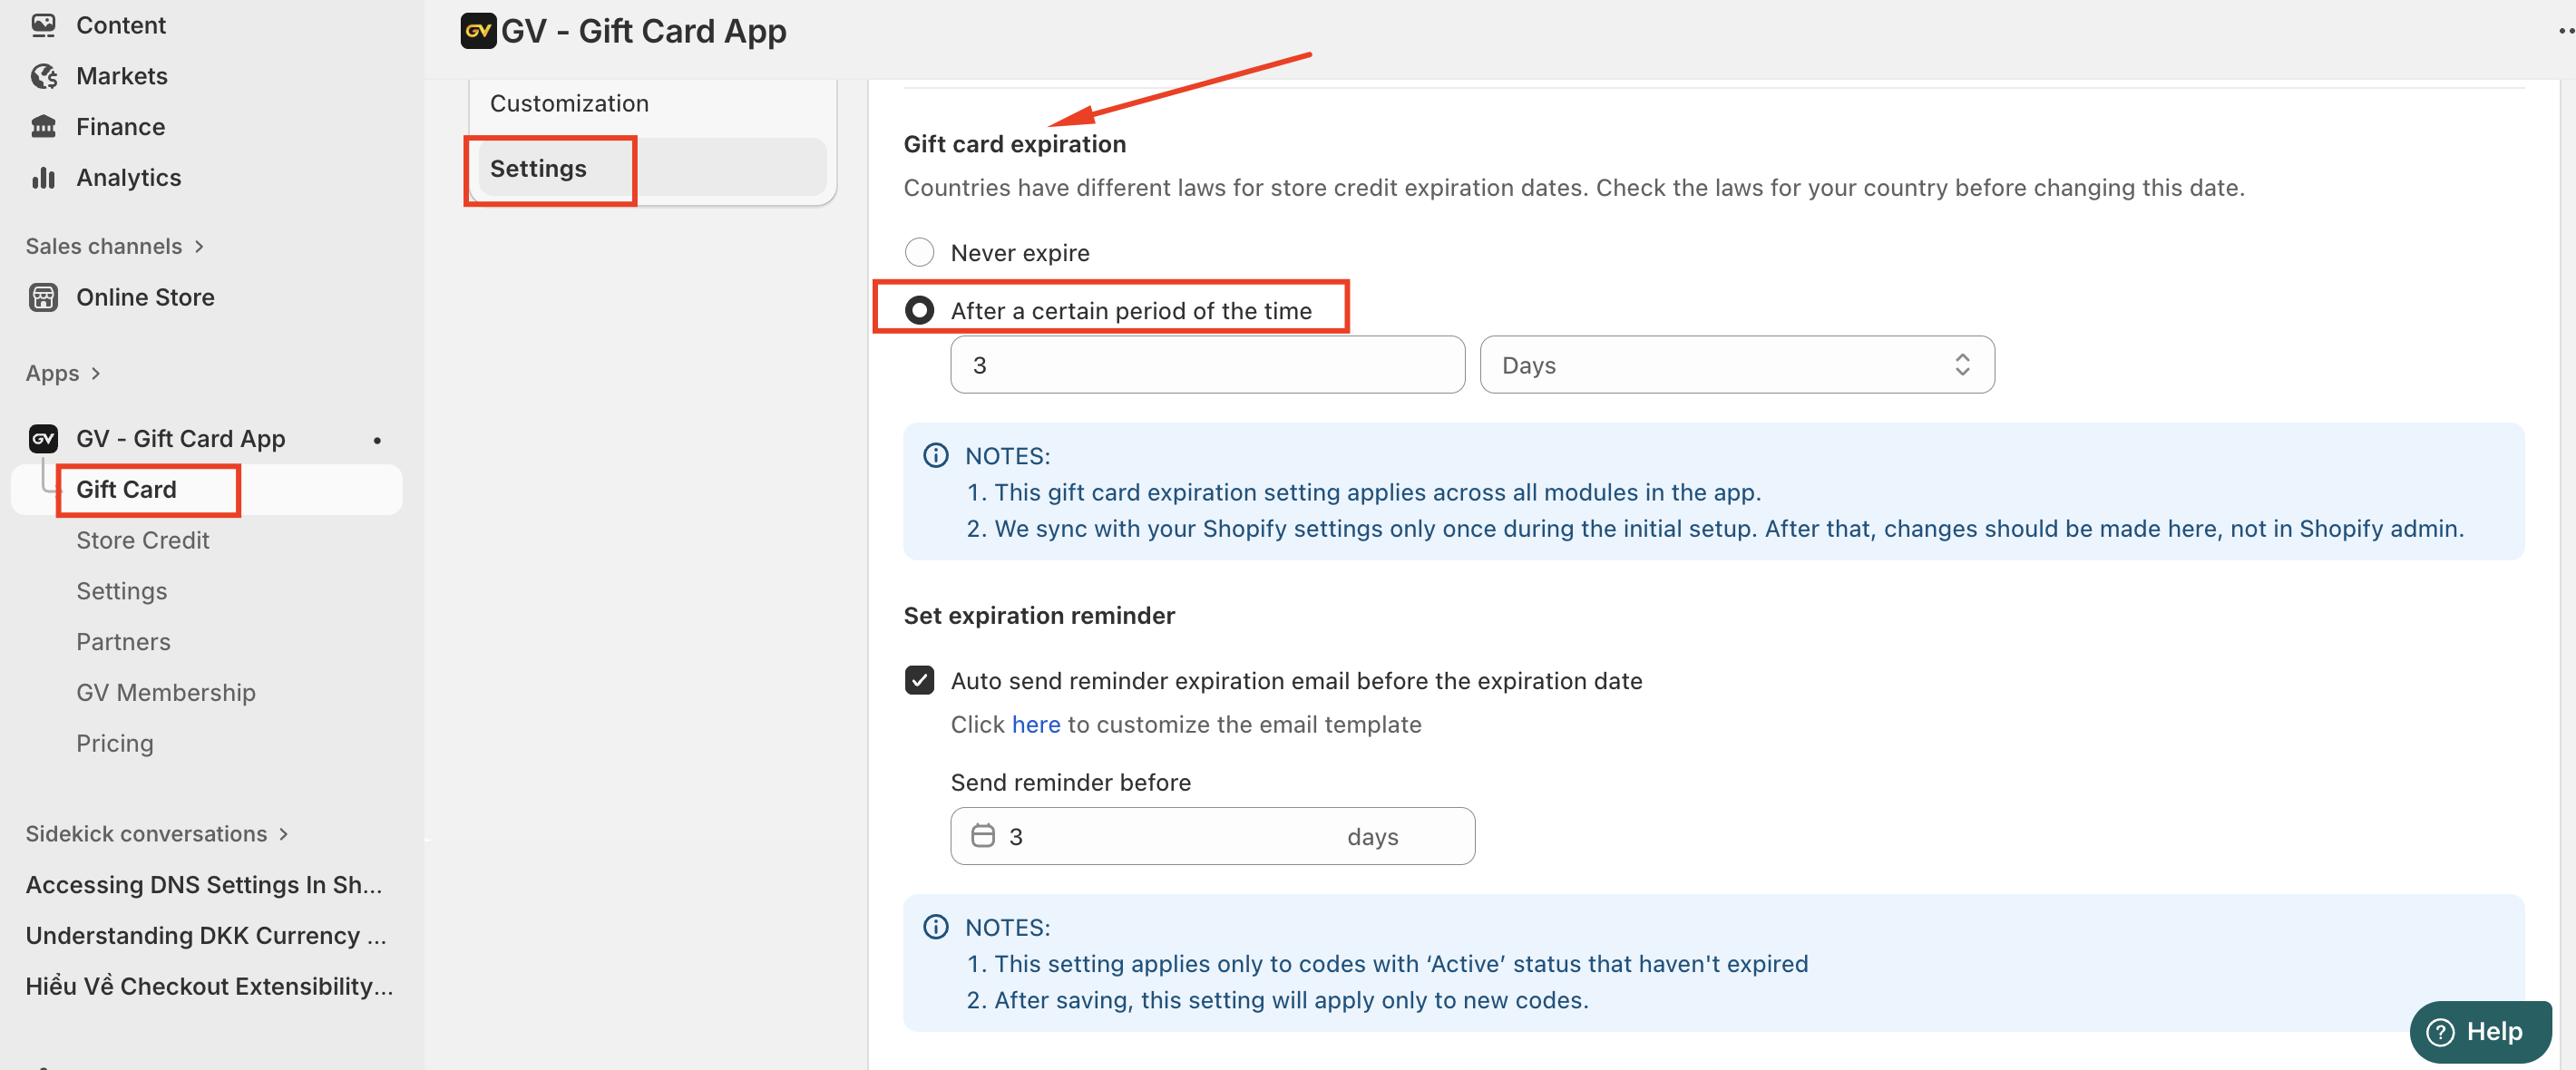The image size is (2576, 1070).
Task: Open the Days unit dropdown
Action: click(1736, 365)
